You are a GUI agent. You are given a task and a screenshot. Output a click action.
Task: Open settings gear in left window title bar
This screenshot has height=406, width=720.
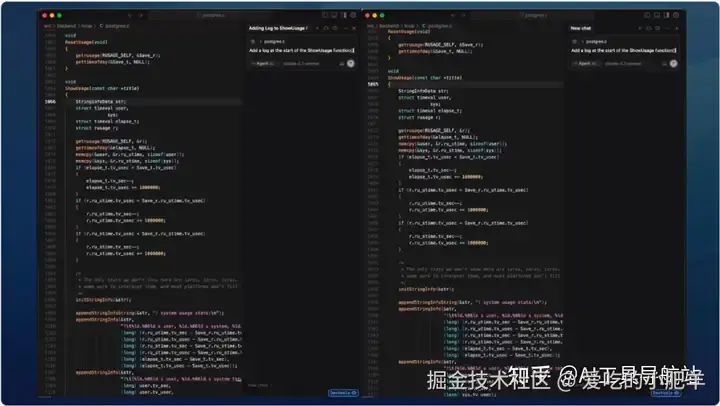pyautogui.click(x=353, y=15)
